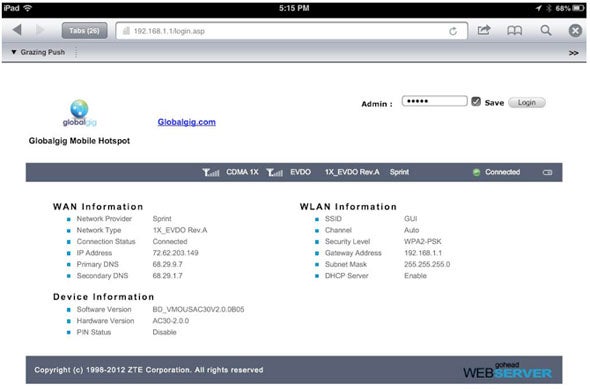Open the Tabs (26) button
The height and width of the screenshot is (389, 590).
point(84,31)
